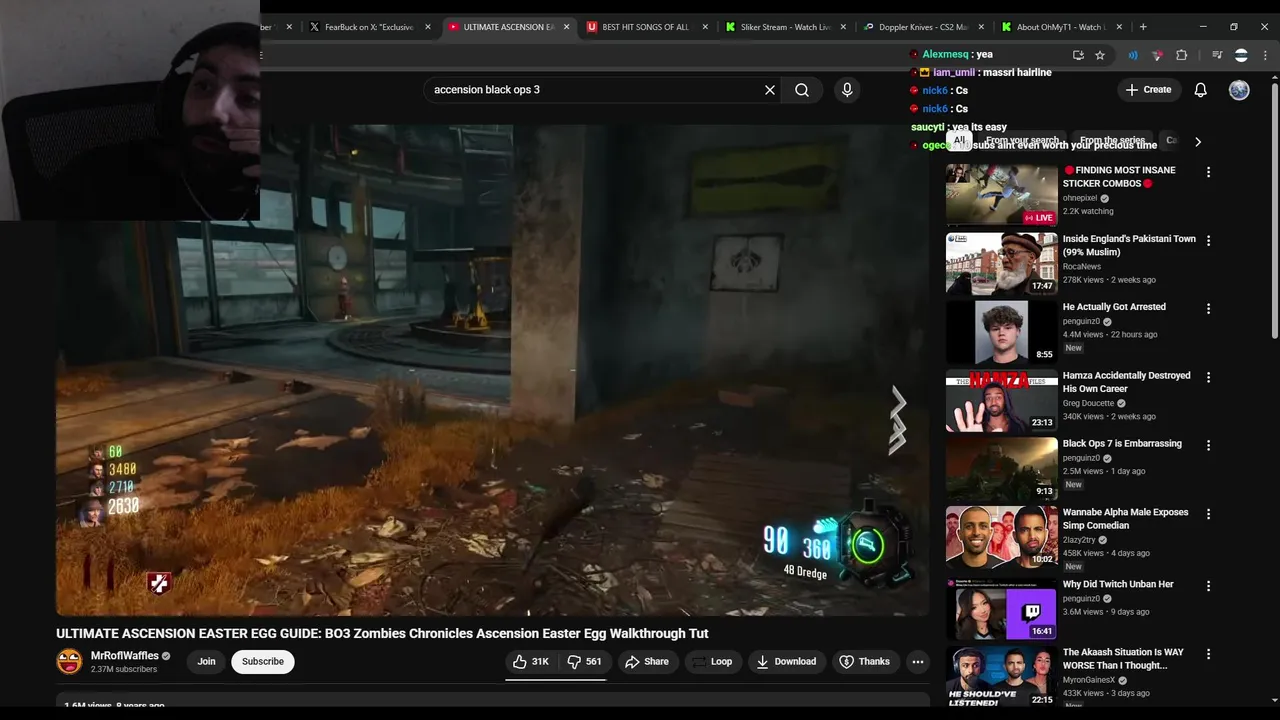Open YouTube notifications bell
The image size is (1280, 720).
click(x=1201, y=90)
